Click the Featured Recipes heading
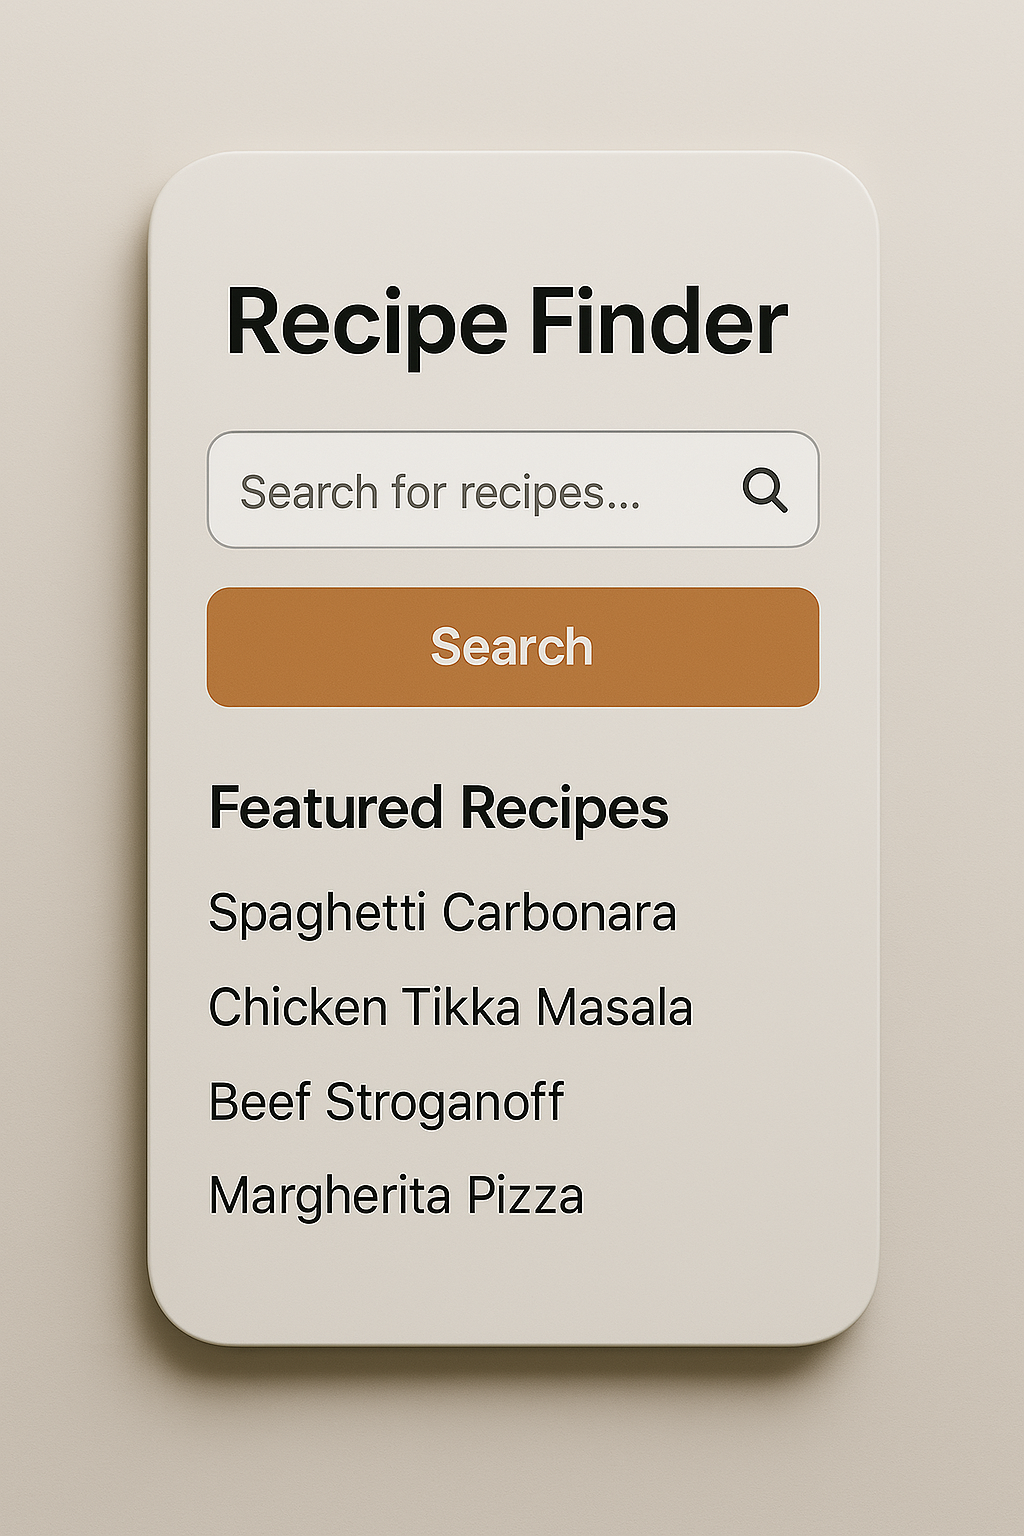The height and width of the screenshot is (1536, 1024). (439, 808)
